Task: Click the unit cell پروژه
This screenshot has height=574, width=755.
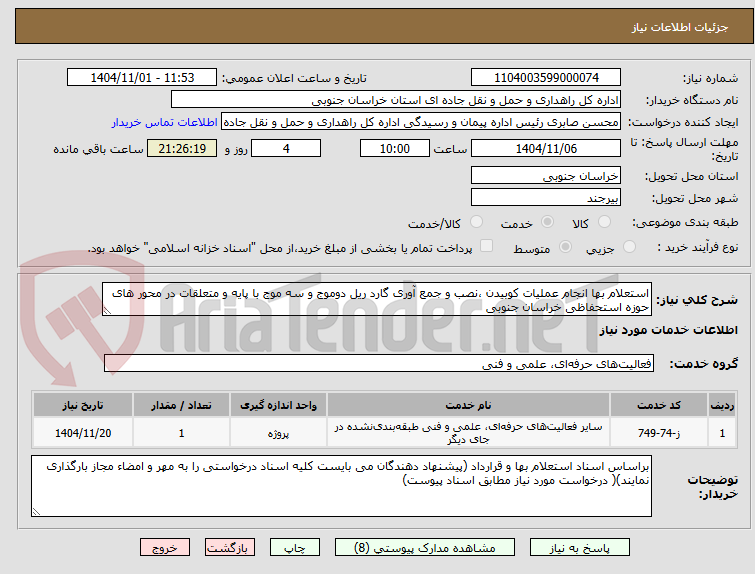Action: pyautogui.click(x=278, y=433)
